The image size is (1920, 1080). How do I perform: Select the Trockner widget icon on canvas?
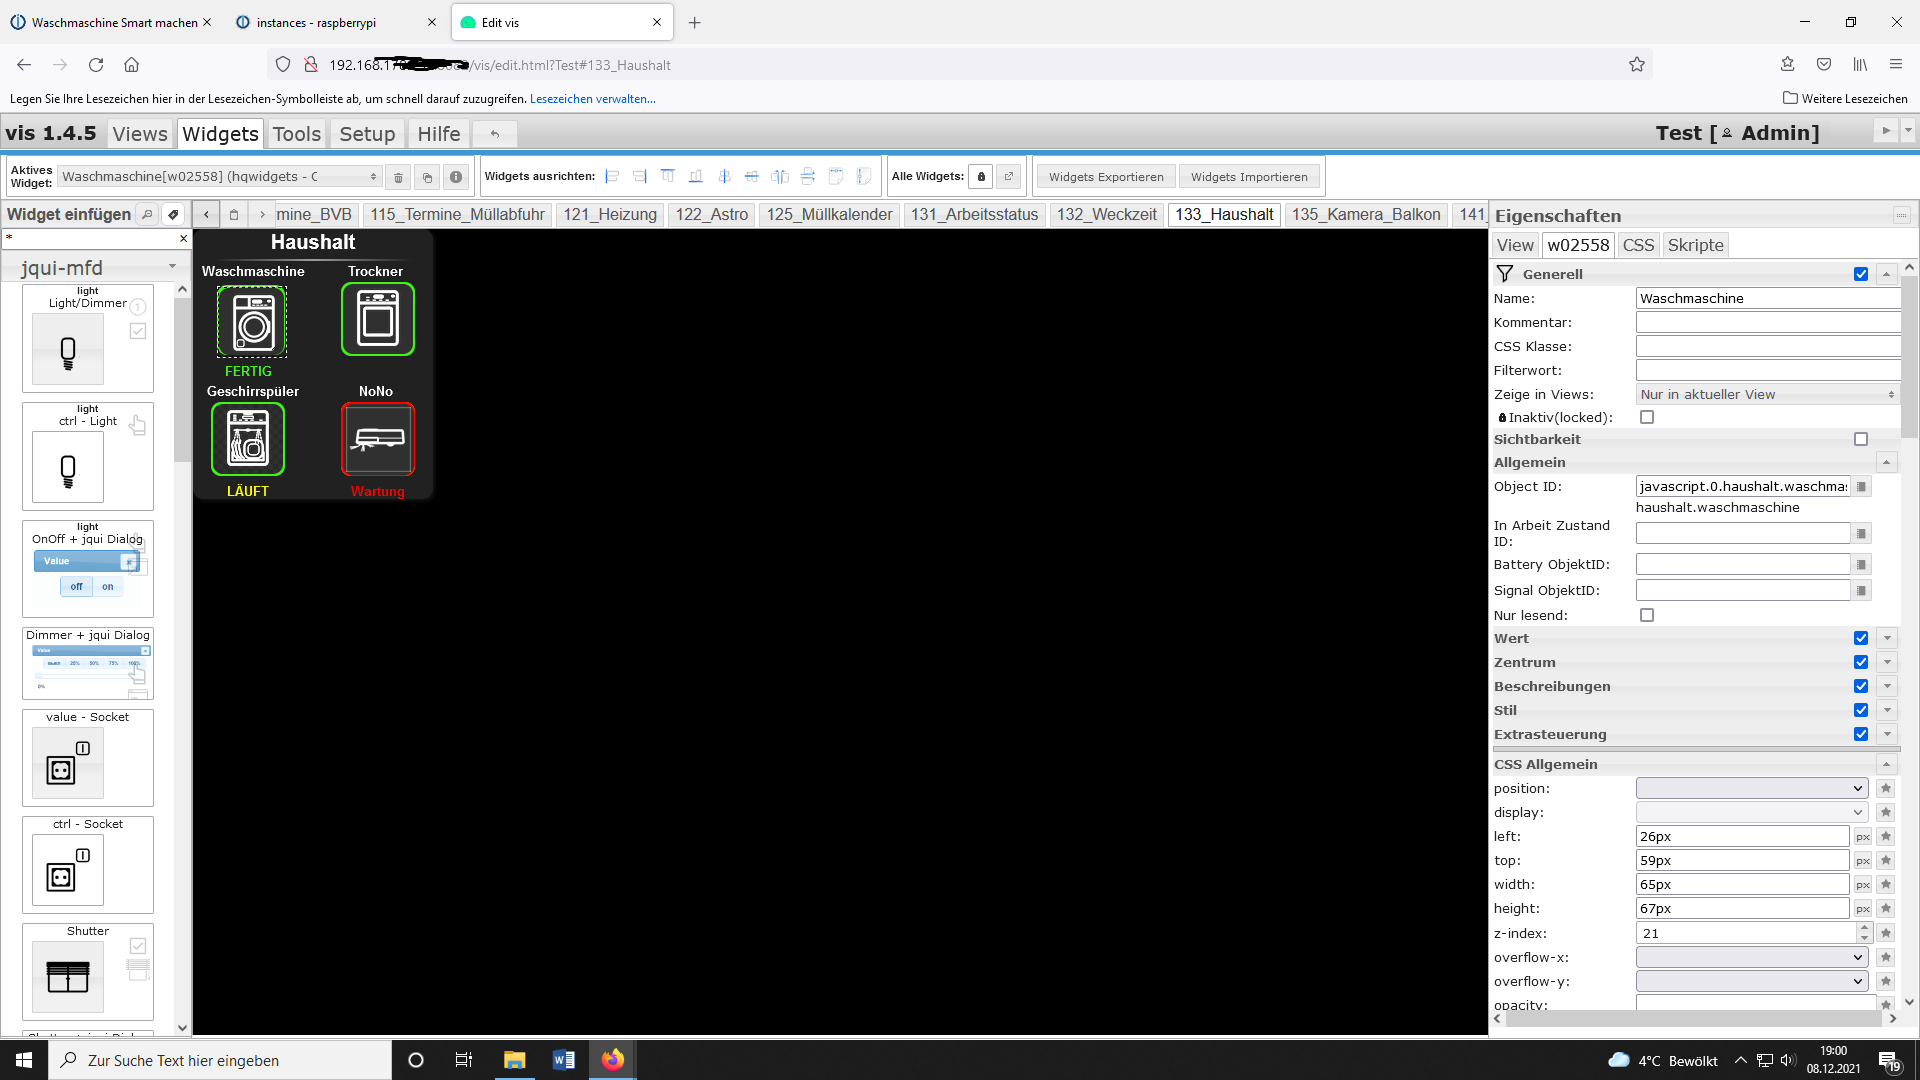(378, 319)
